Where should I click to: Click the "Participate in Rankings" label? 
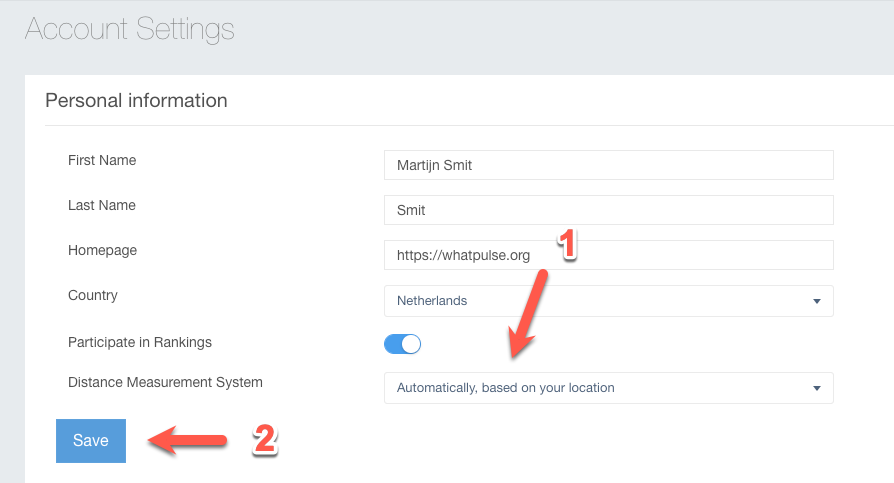tap(140, 342)
